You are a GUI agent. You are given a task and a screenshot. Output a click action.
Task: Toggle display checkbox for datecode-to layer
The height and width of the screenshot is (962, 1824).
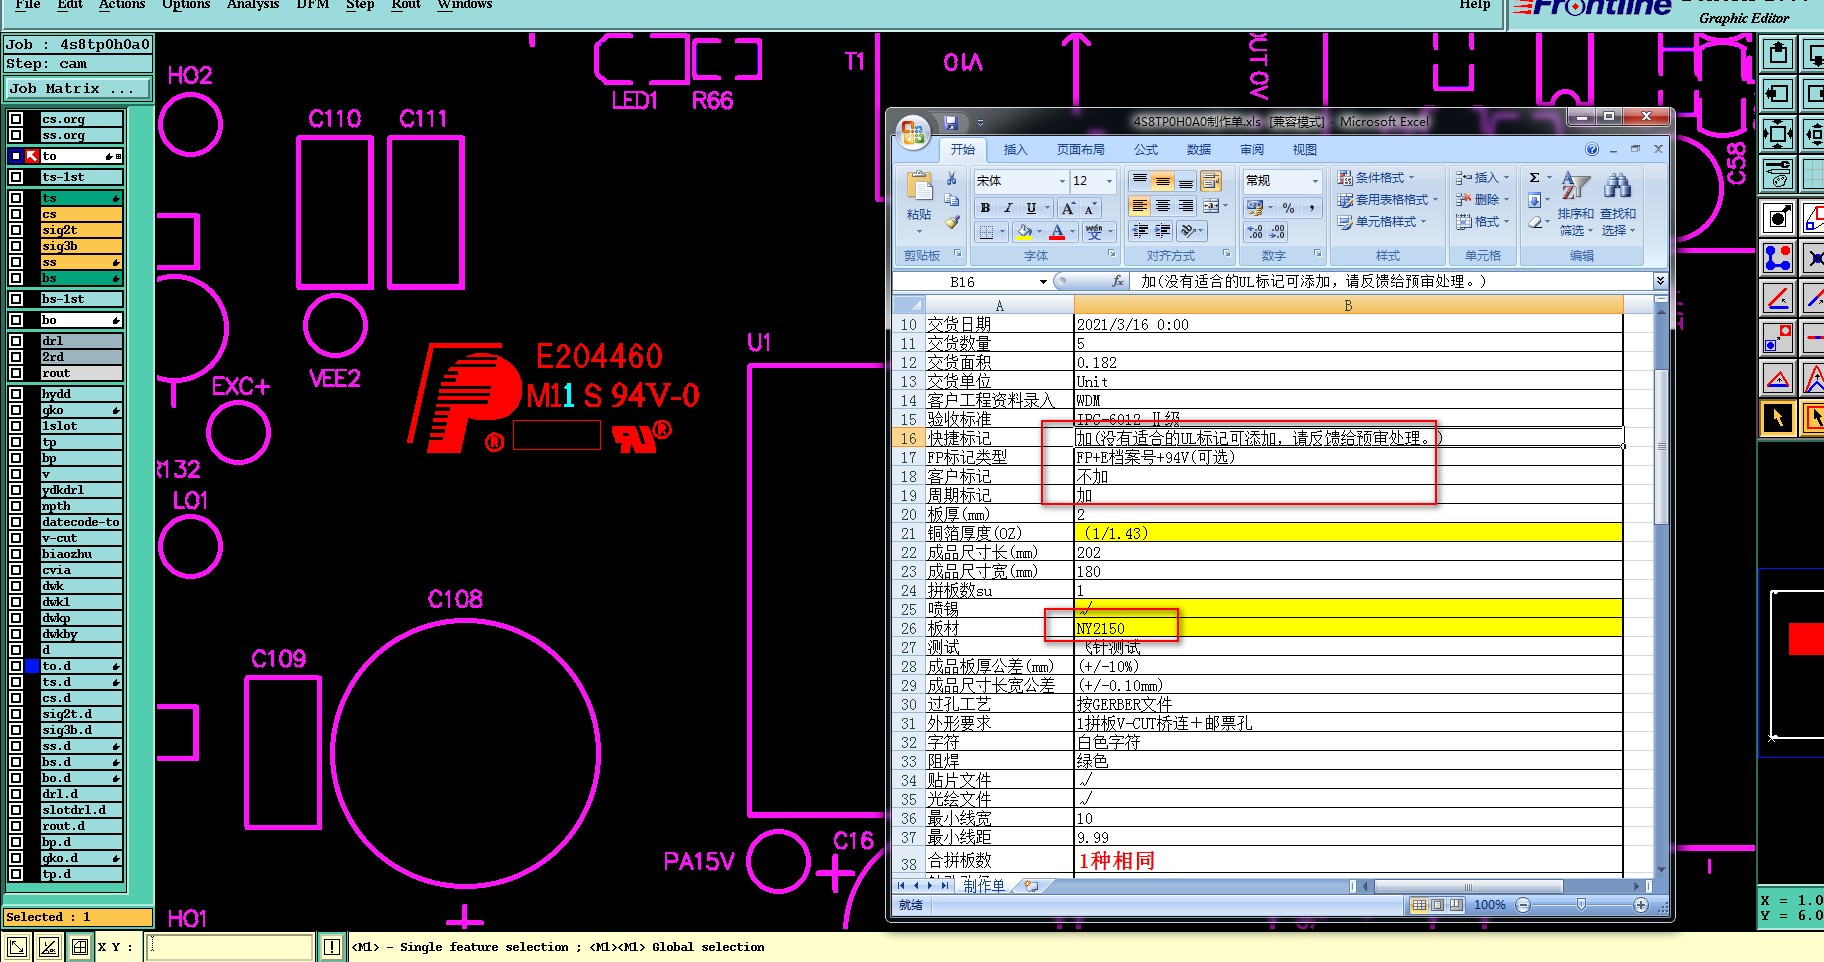[16, 522]
